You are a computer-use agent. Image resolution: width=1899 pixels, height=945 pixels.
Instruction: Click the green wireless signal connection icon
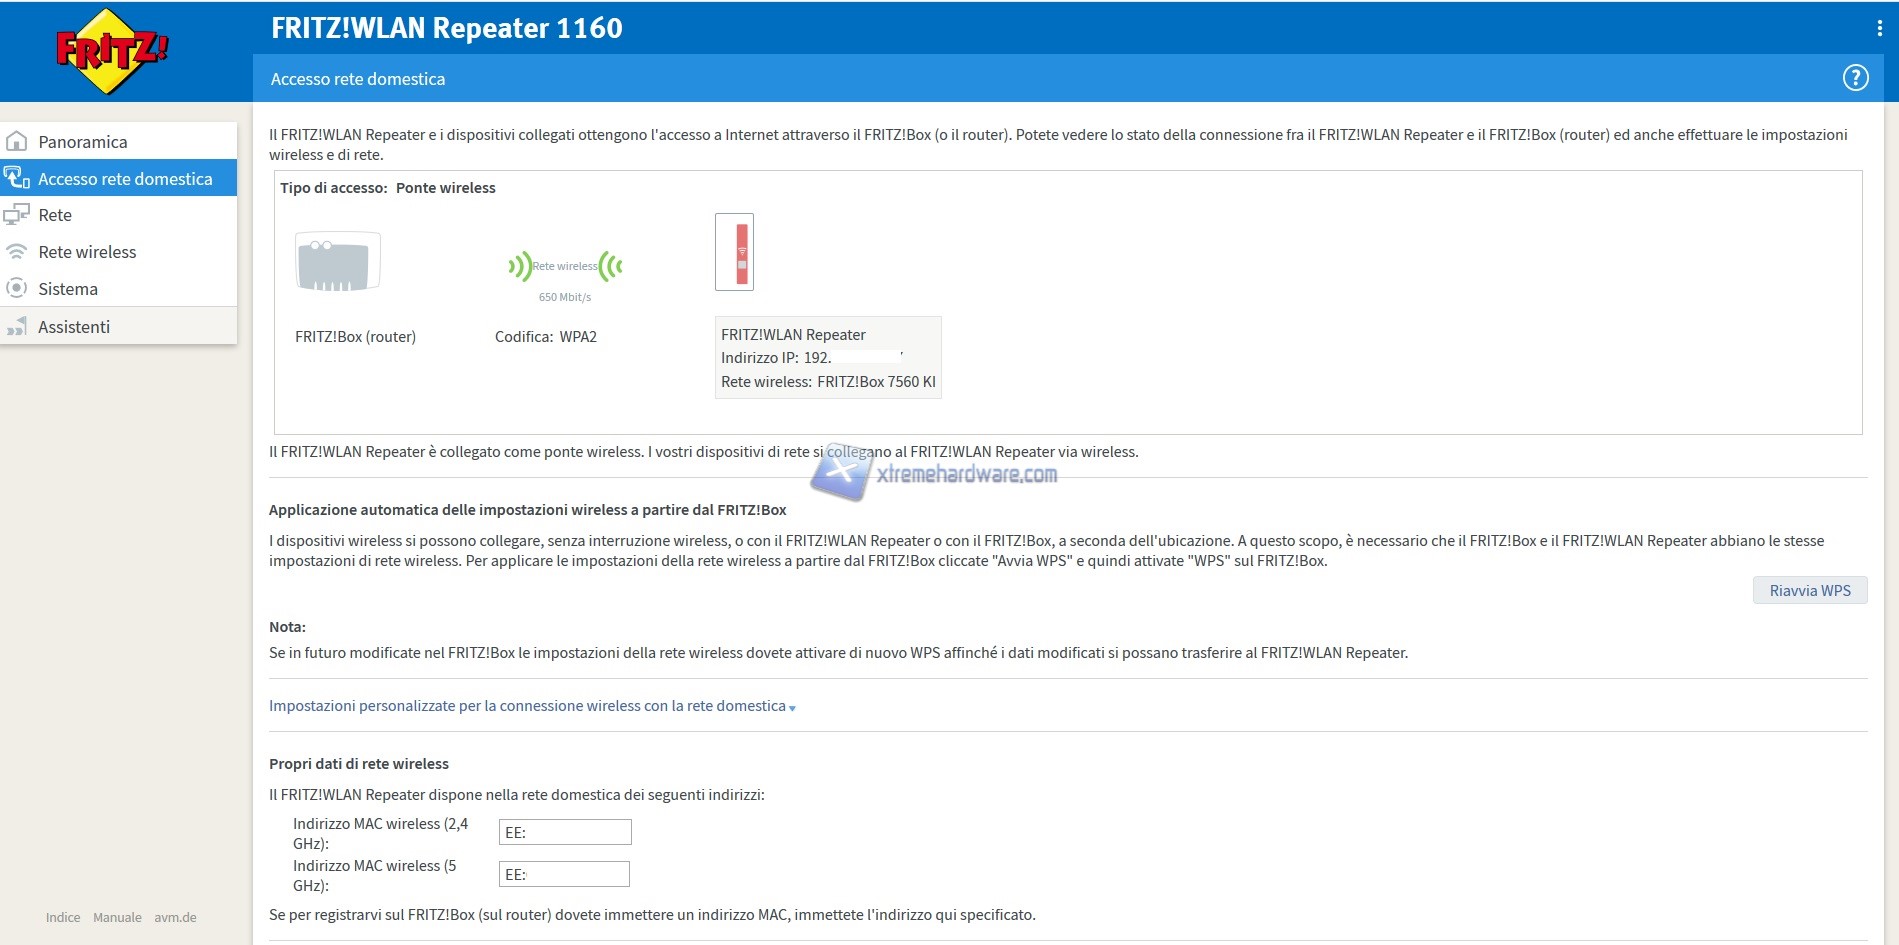pyautogui.click(x=565, y=266)
